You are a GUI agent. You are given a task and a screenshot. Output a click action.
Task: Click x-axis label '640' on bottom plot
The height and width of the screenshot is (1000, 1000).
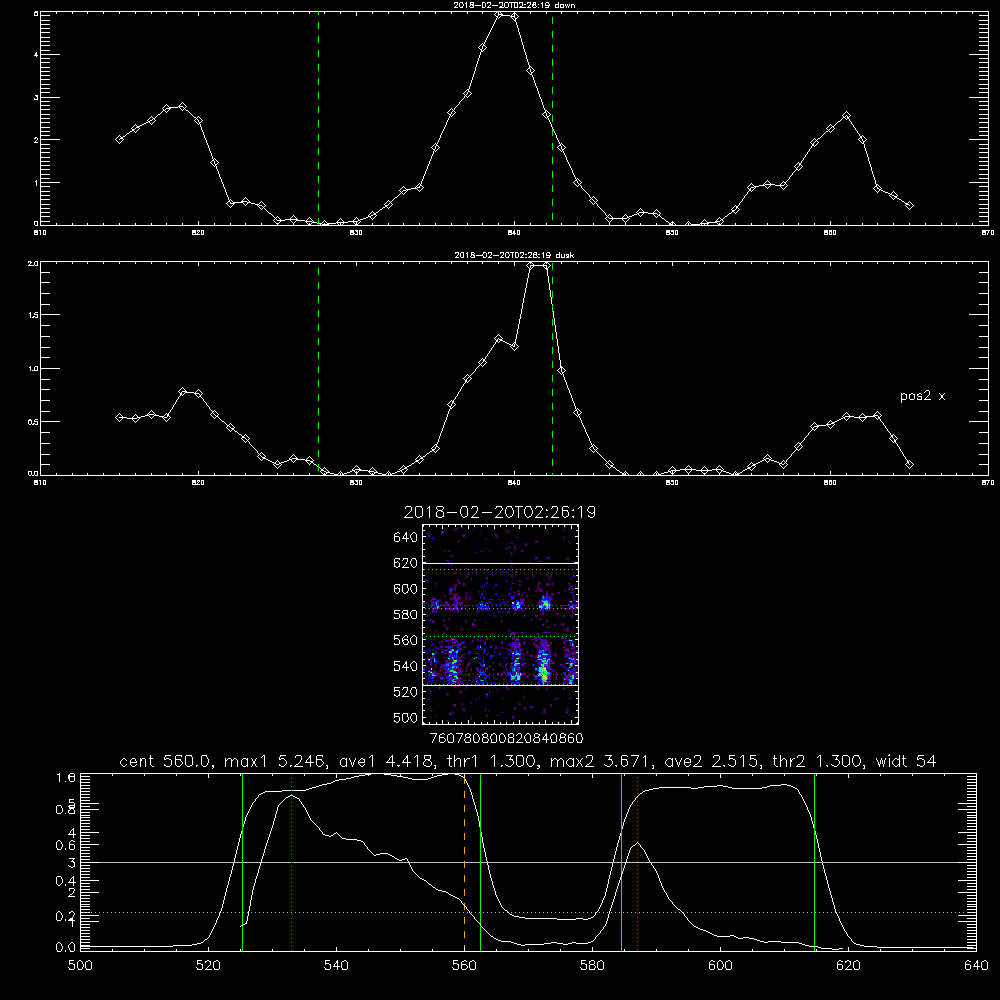[x=976, y=966]
